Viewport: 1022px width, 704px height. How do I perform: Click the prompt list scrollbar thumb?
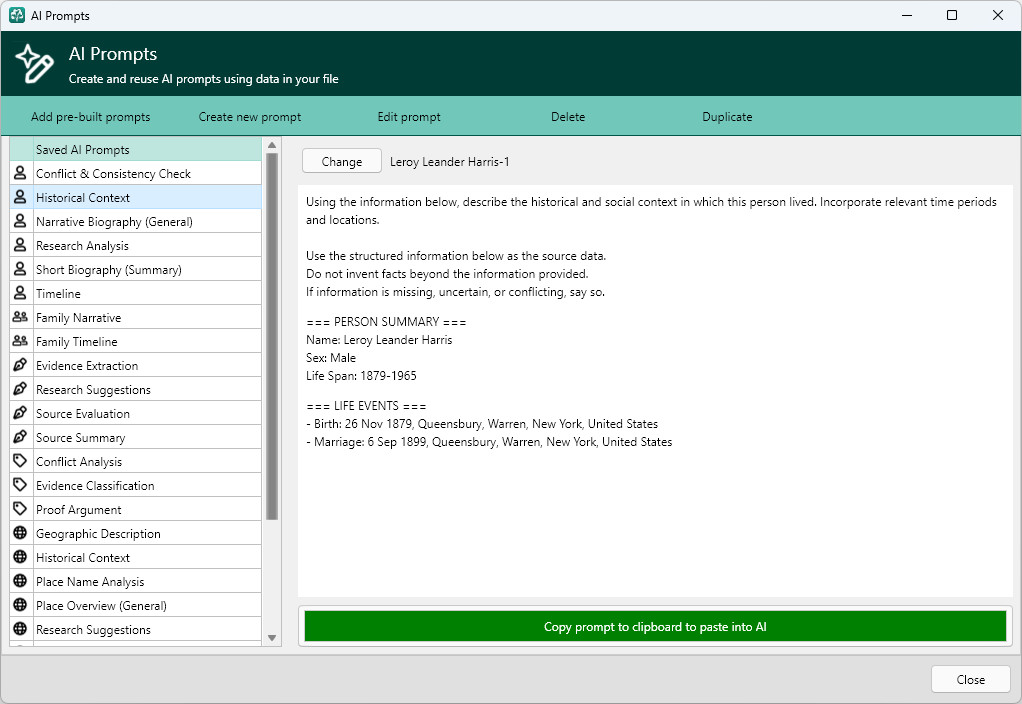(x=272, y=336)
